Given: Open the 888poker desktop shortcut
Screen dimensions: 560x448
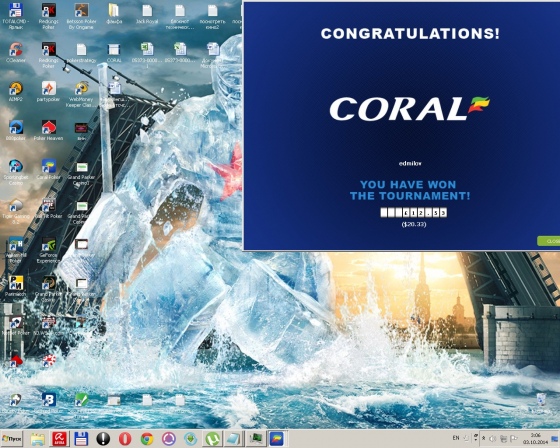Looking at the screenshot, I should click(x=15, y=131).
